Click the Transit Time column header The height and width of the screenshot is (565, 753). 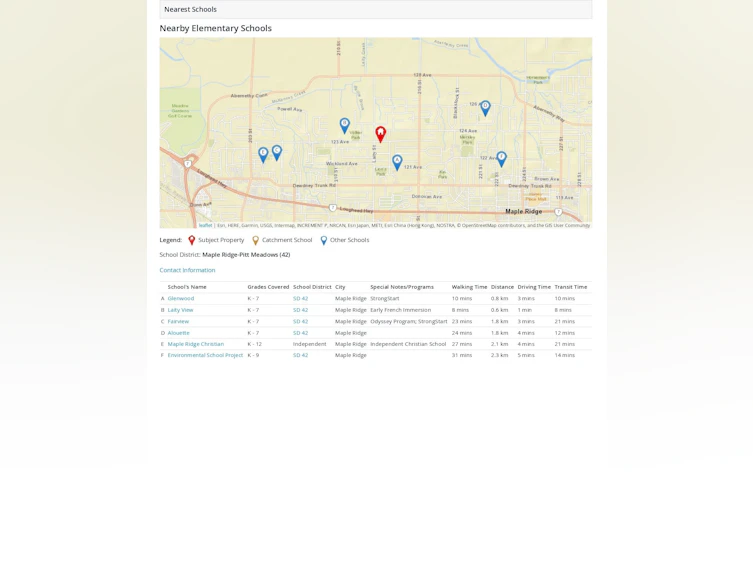(x=571, y=287)
